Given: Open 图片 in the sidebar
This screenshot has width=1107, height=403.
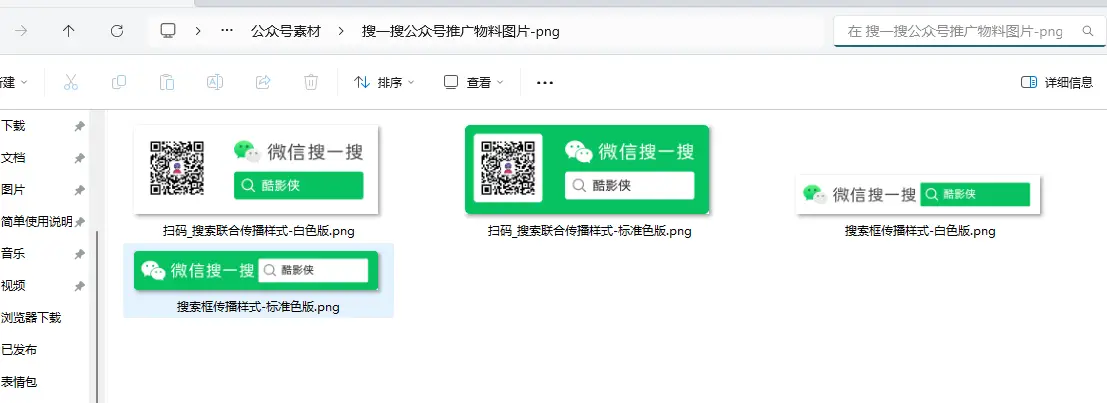Looking at the screenshot, I should coord(13,190).
